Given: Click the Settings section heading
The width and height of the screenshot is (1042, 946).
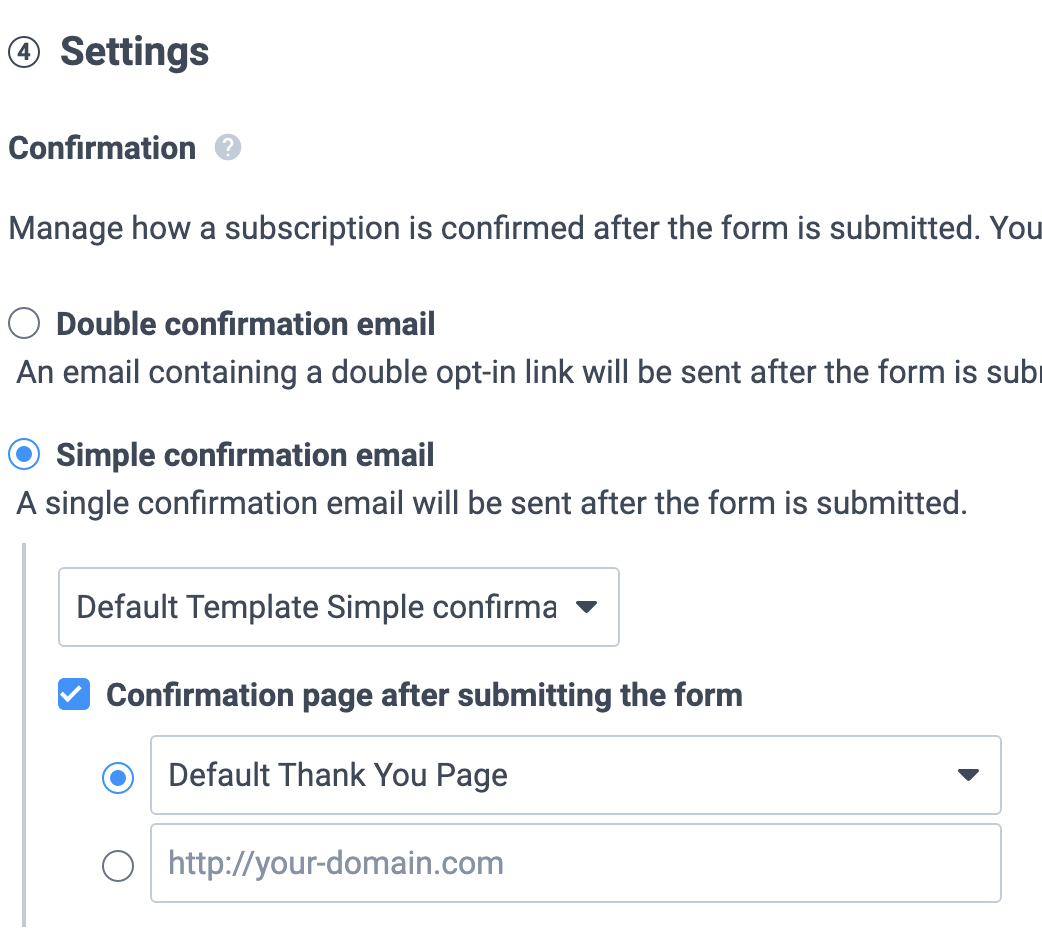Looking at the screenshot, I should click(134, 52).
